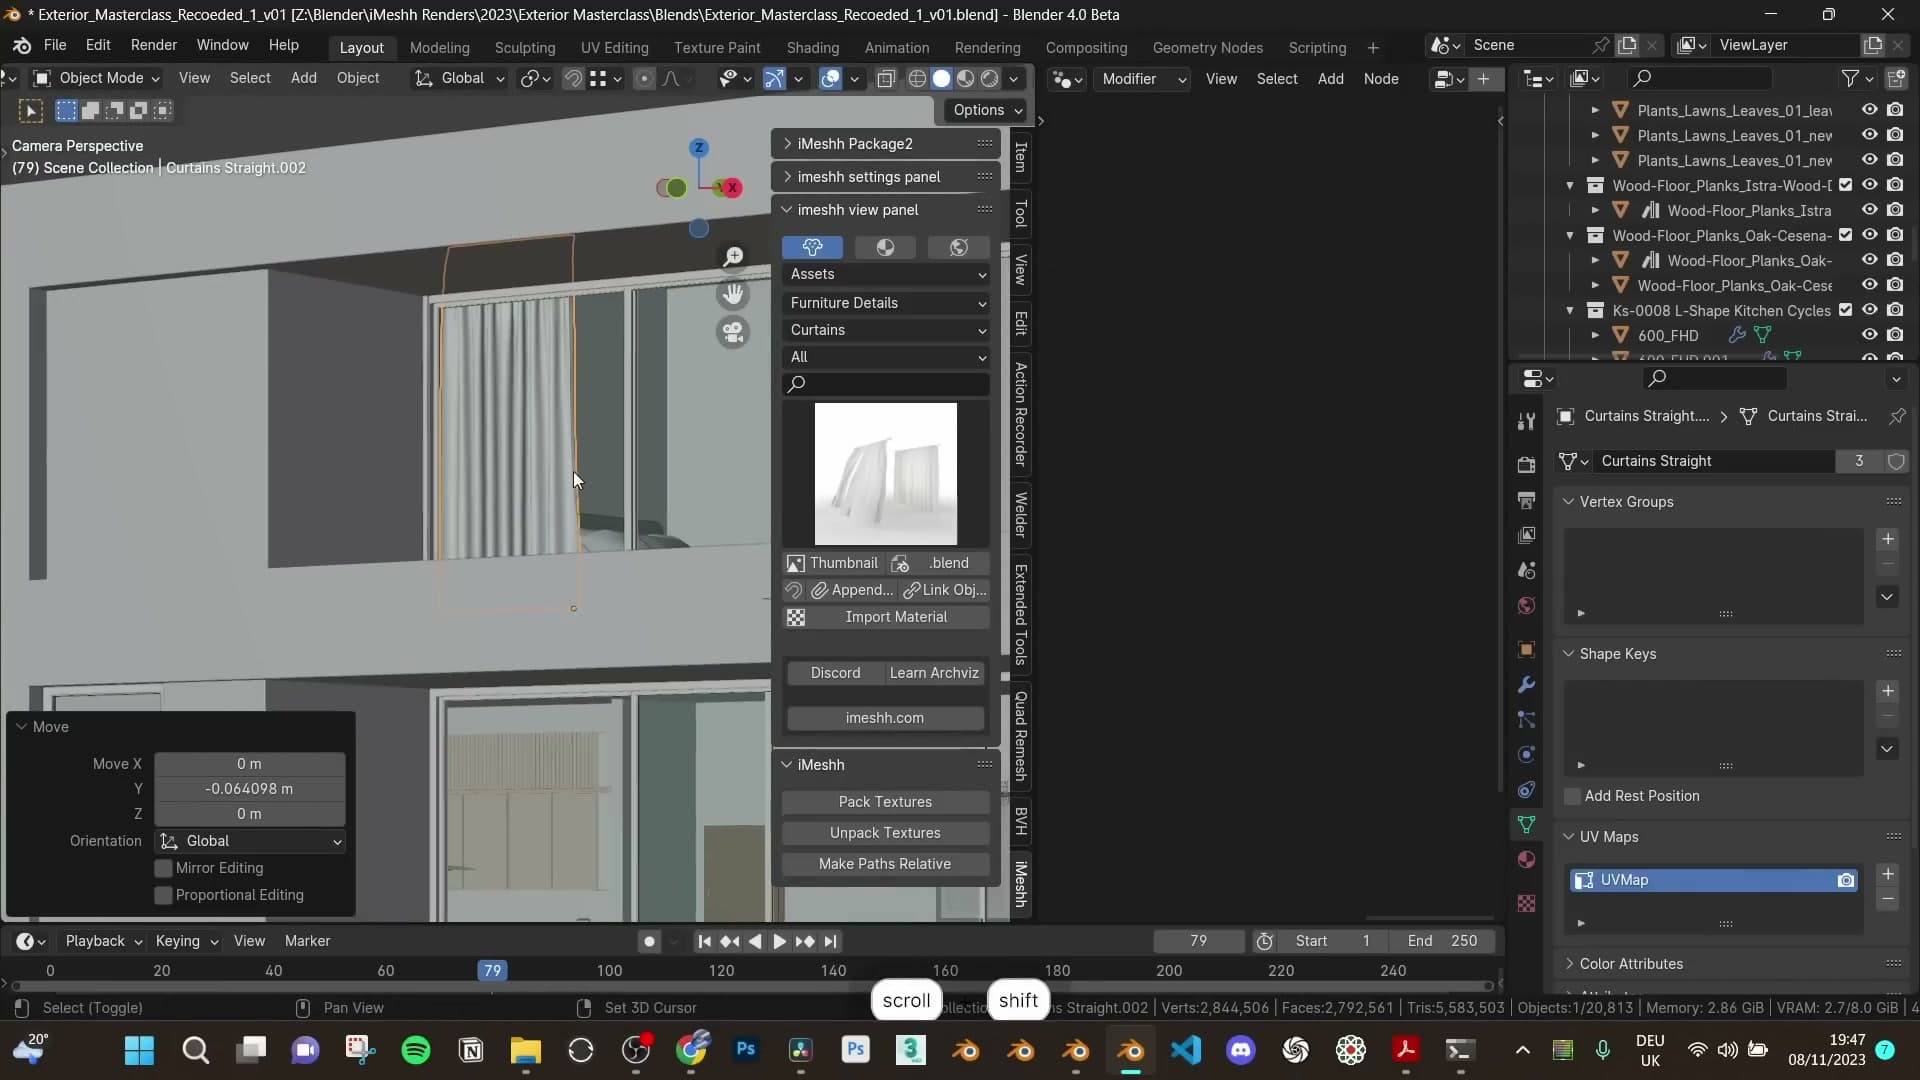Open the Keying menu in the timeline
Image resolution: width=1920 pixels, height=1080 pixels.
(x=186, y=941)
